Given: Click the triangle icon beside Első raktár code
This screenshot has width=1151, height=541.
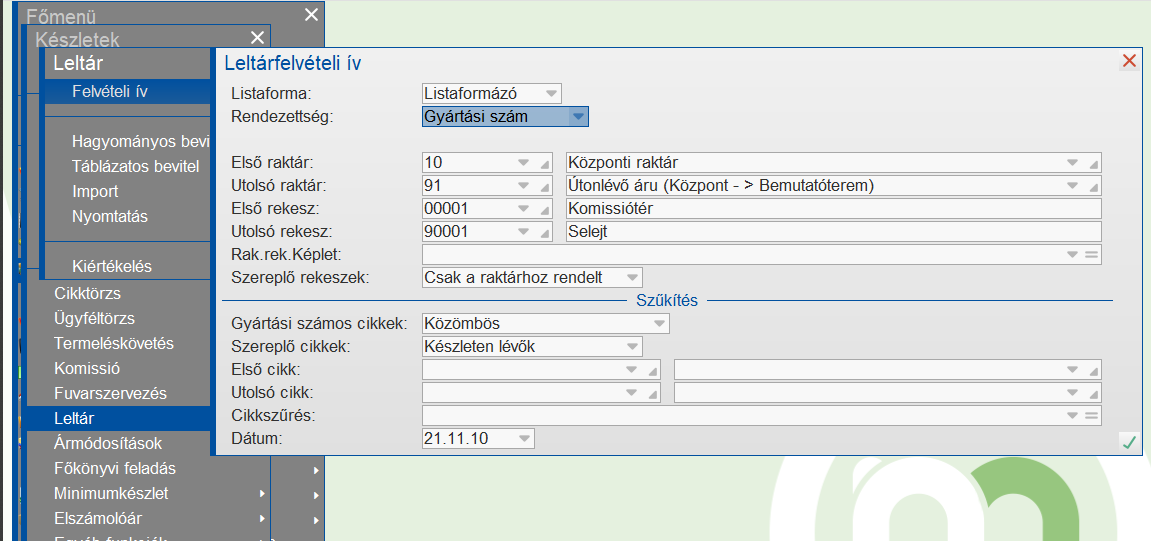Looking at the screenshot, I should click(x=545, y=163).
